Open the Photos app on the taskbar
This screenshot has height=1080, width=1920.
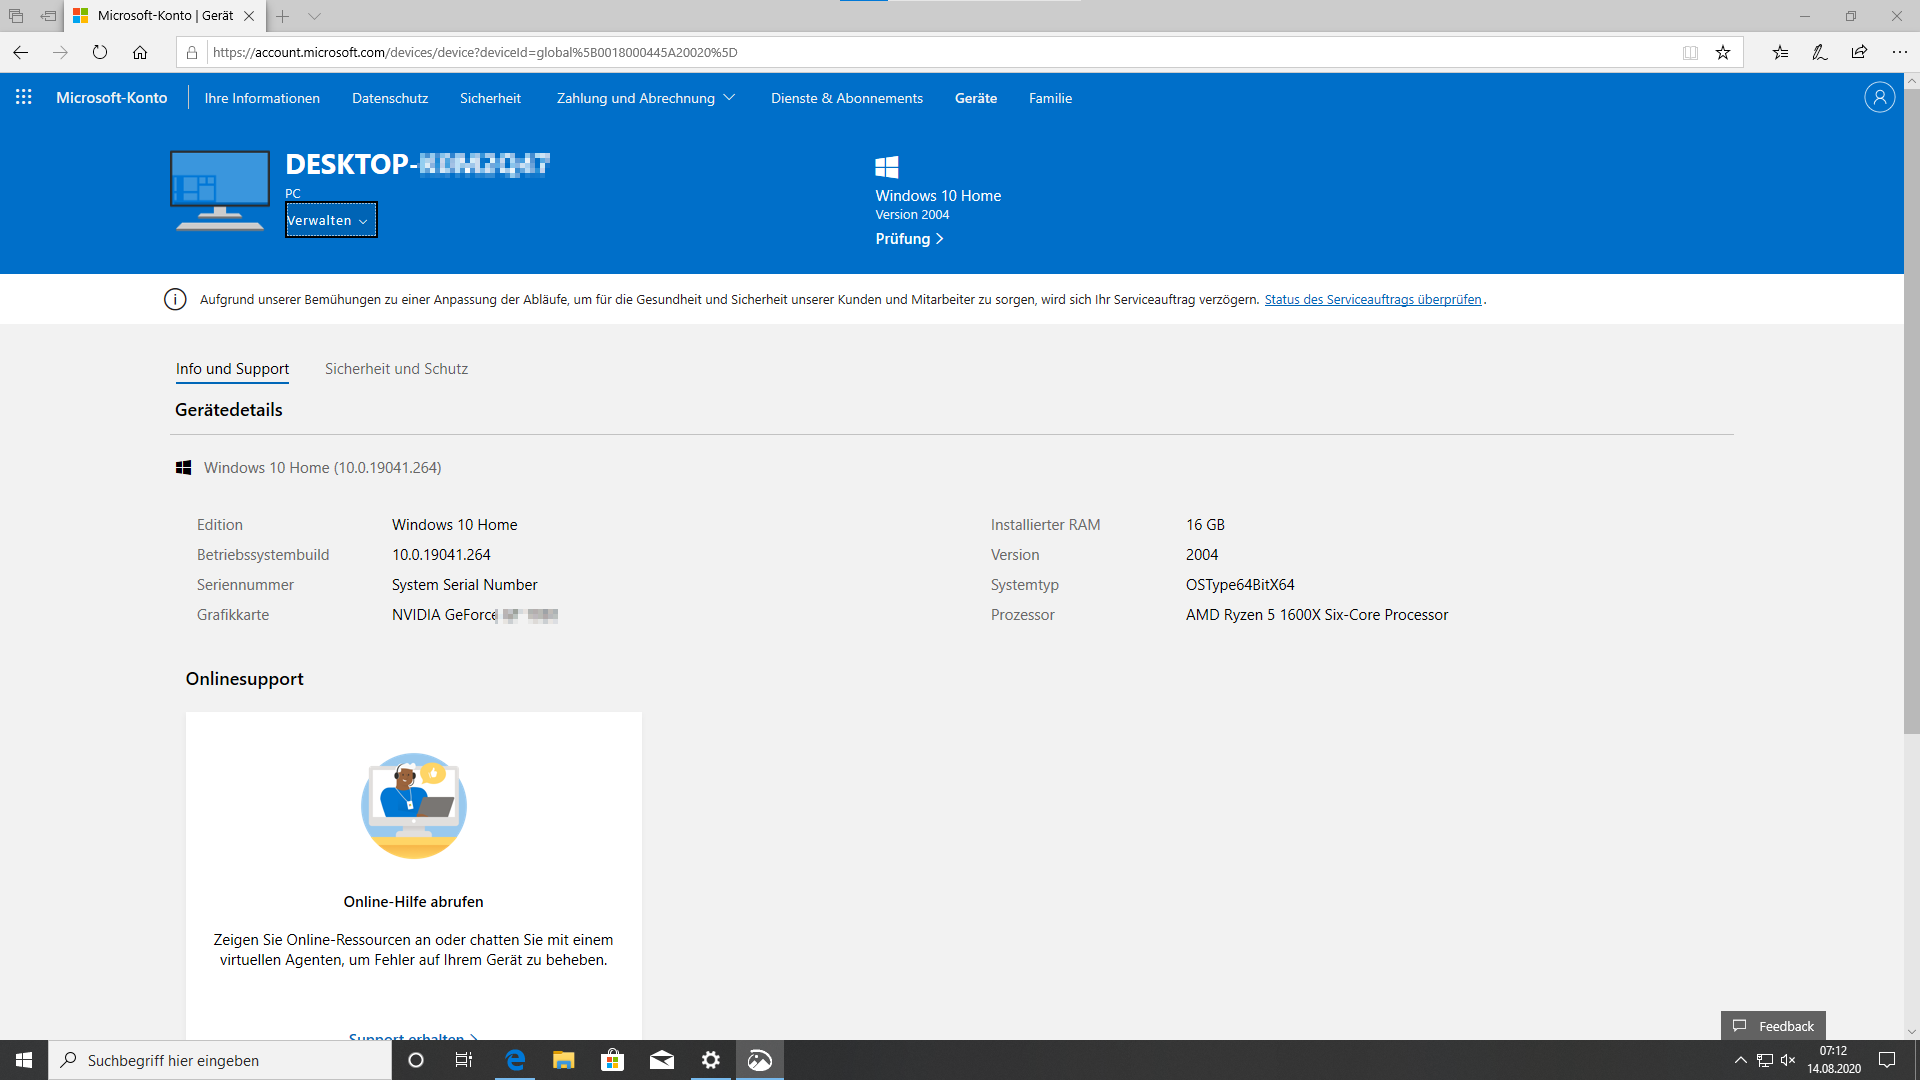pos(760,1060)
